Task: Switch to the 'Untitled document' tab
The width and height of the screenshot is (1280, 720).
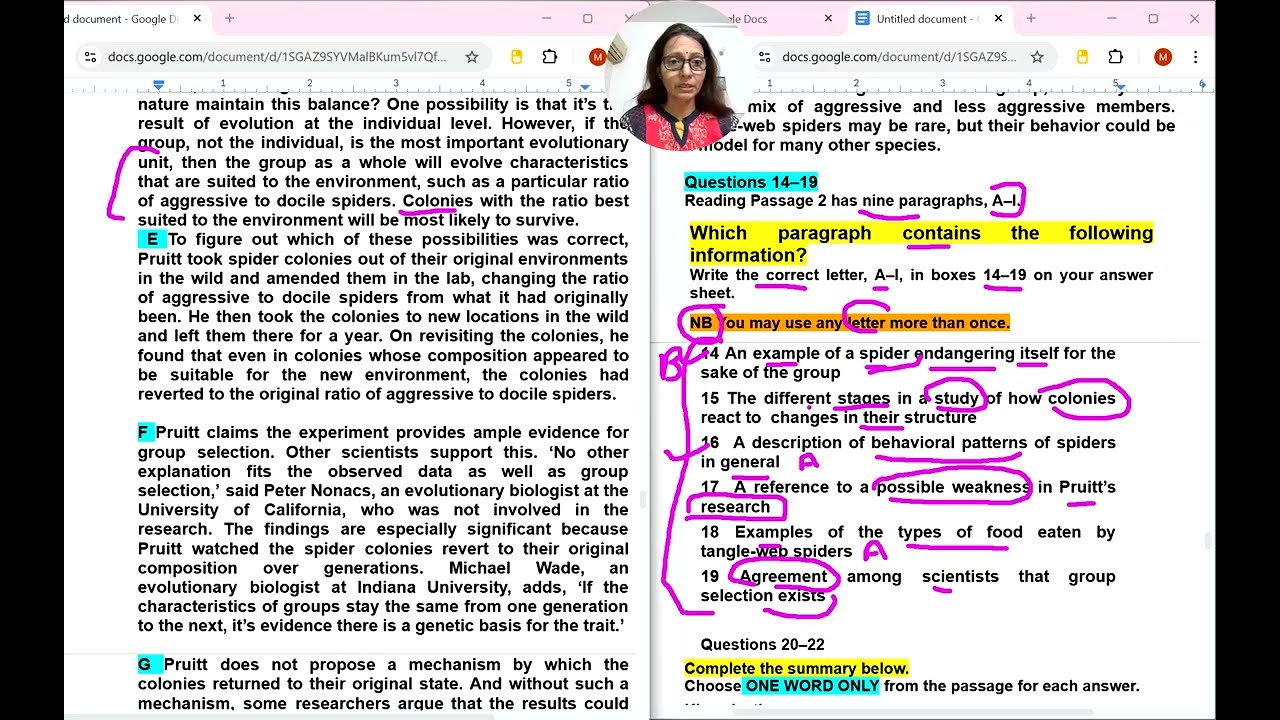Action: [x=920, y=18]
